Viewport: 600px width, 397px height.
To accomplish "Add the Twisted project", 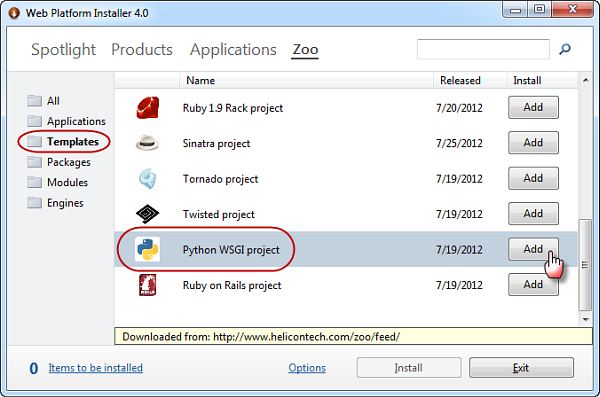I will click(533, 214).
